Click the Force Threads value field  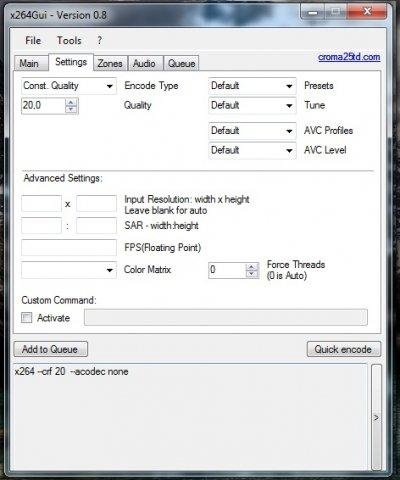click(227, 270)
